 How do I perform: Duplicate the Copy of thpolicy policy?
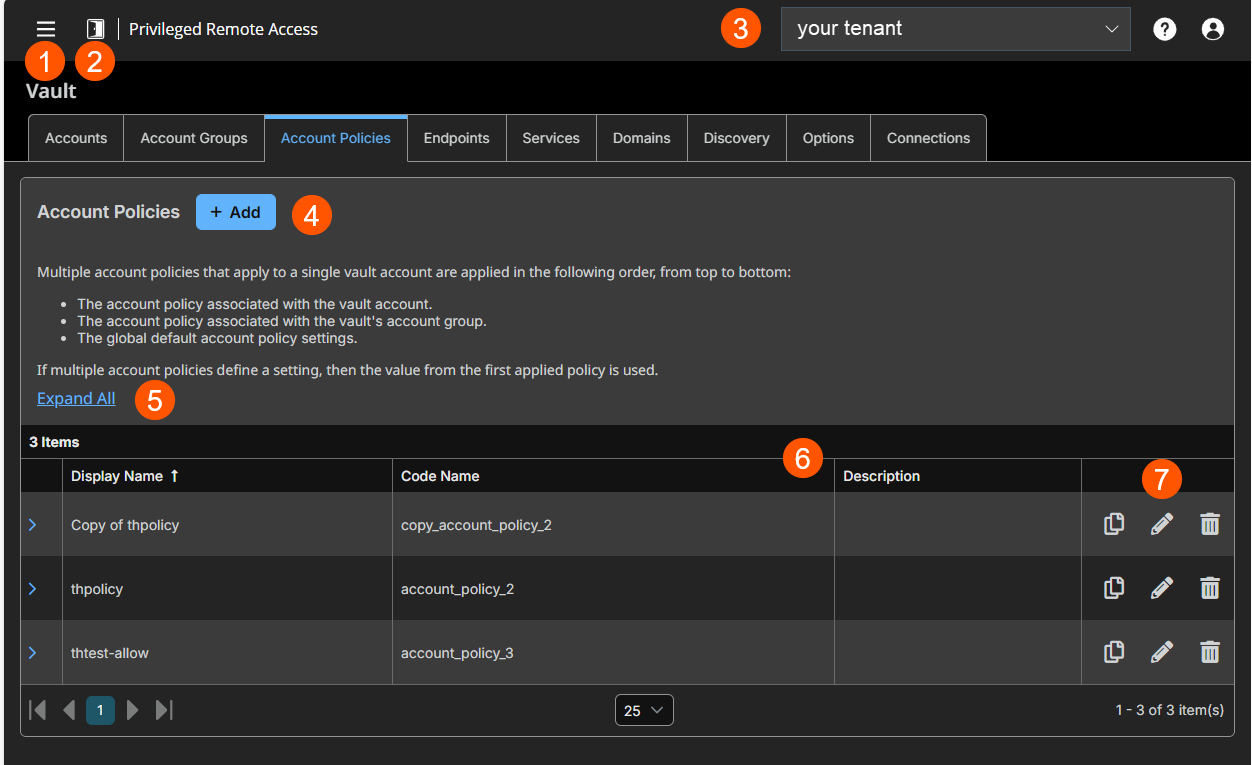click(1113, 523)
